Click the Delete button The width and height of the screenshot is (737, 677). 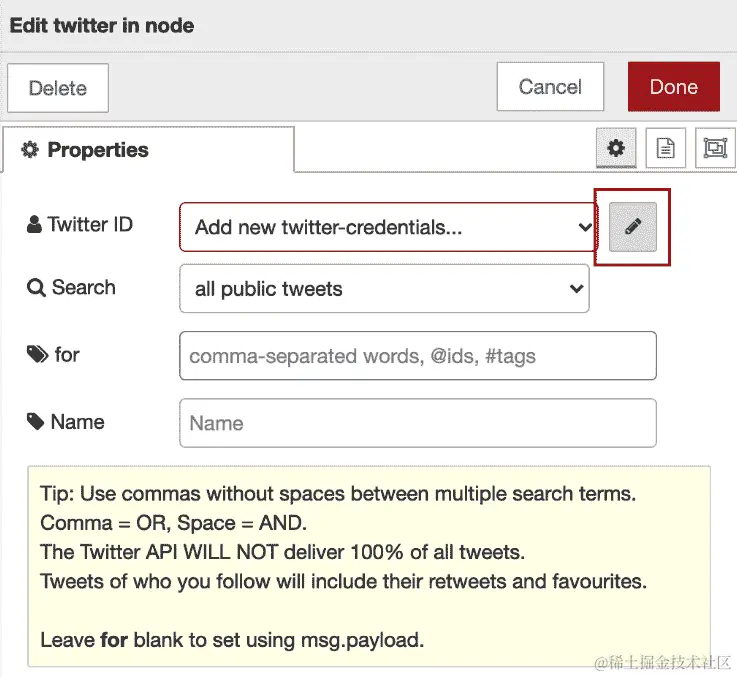pyautogui.click(x=58, y=88)
